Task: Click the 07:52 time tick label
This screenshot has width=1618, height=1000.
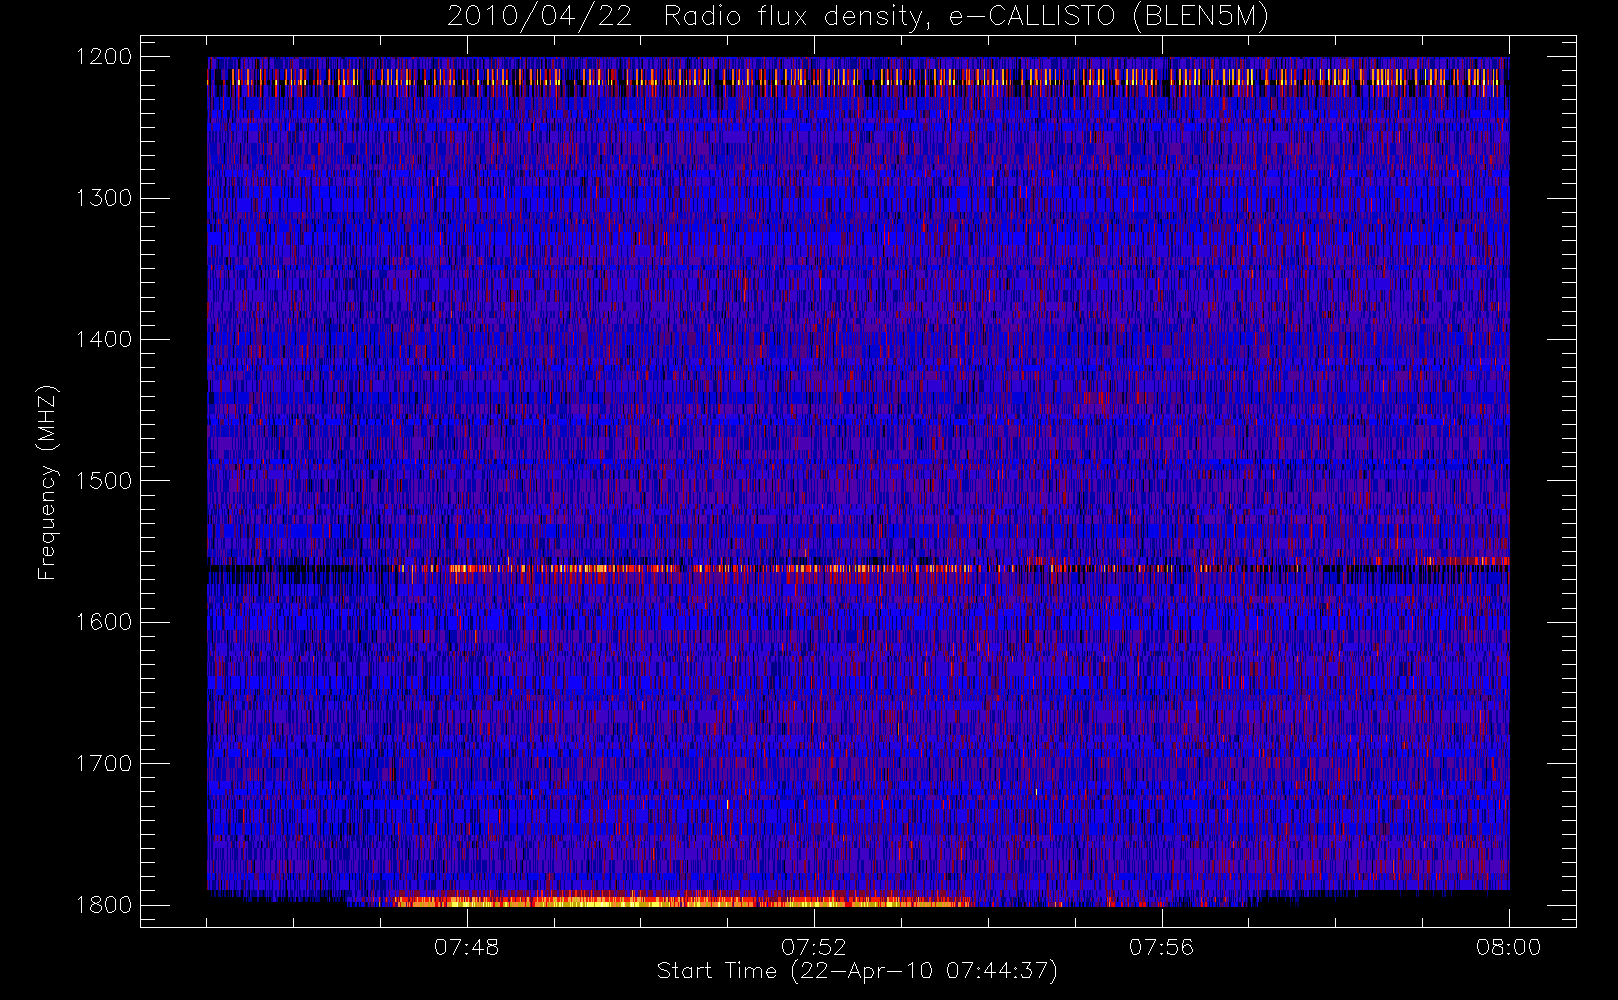Action: [x=813, y=947]
